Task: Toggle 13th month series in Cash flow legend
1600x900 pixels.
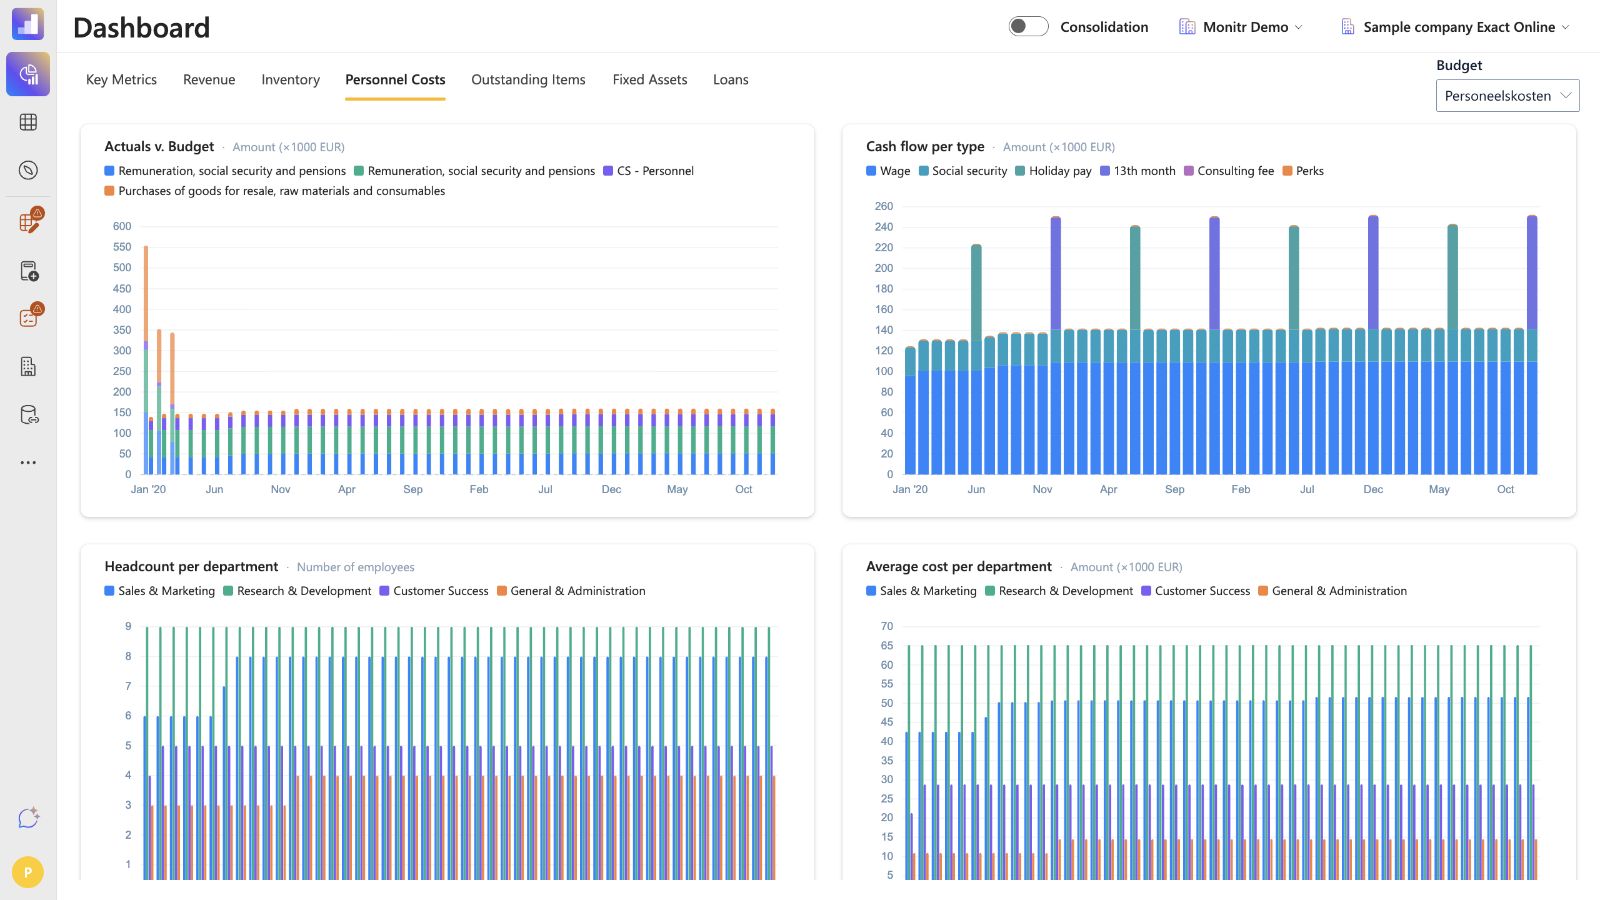Action: pos(1138,171)
